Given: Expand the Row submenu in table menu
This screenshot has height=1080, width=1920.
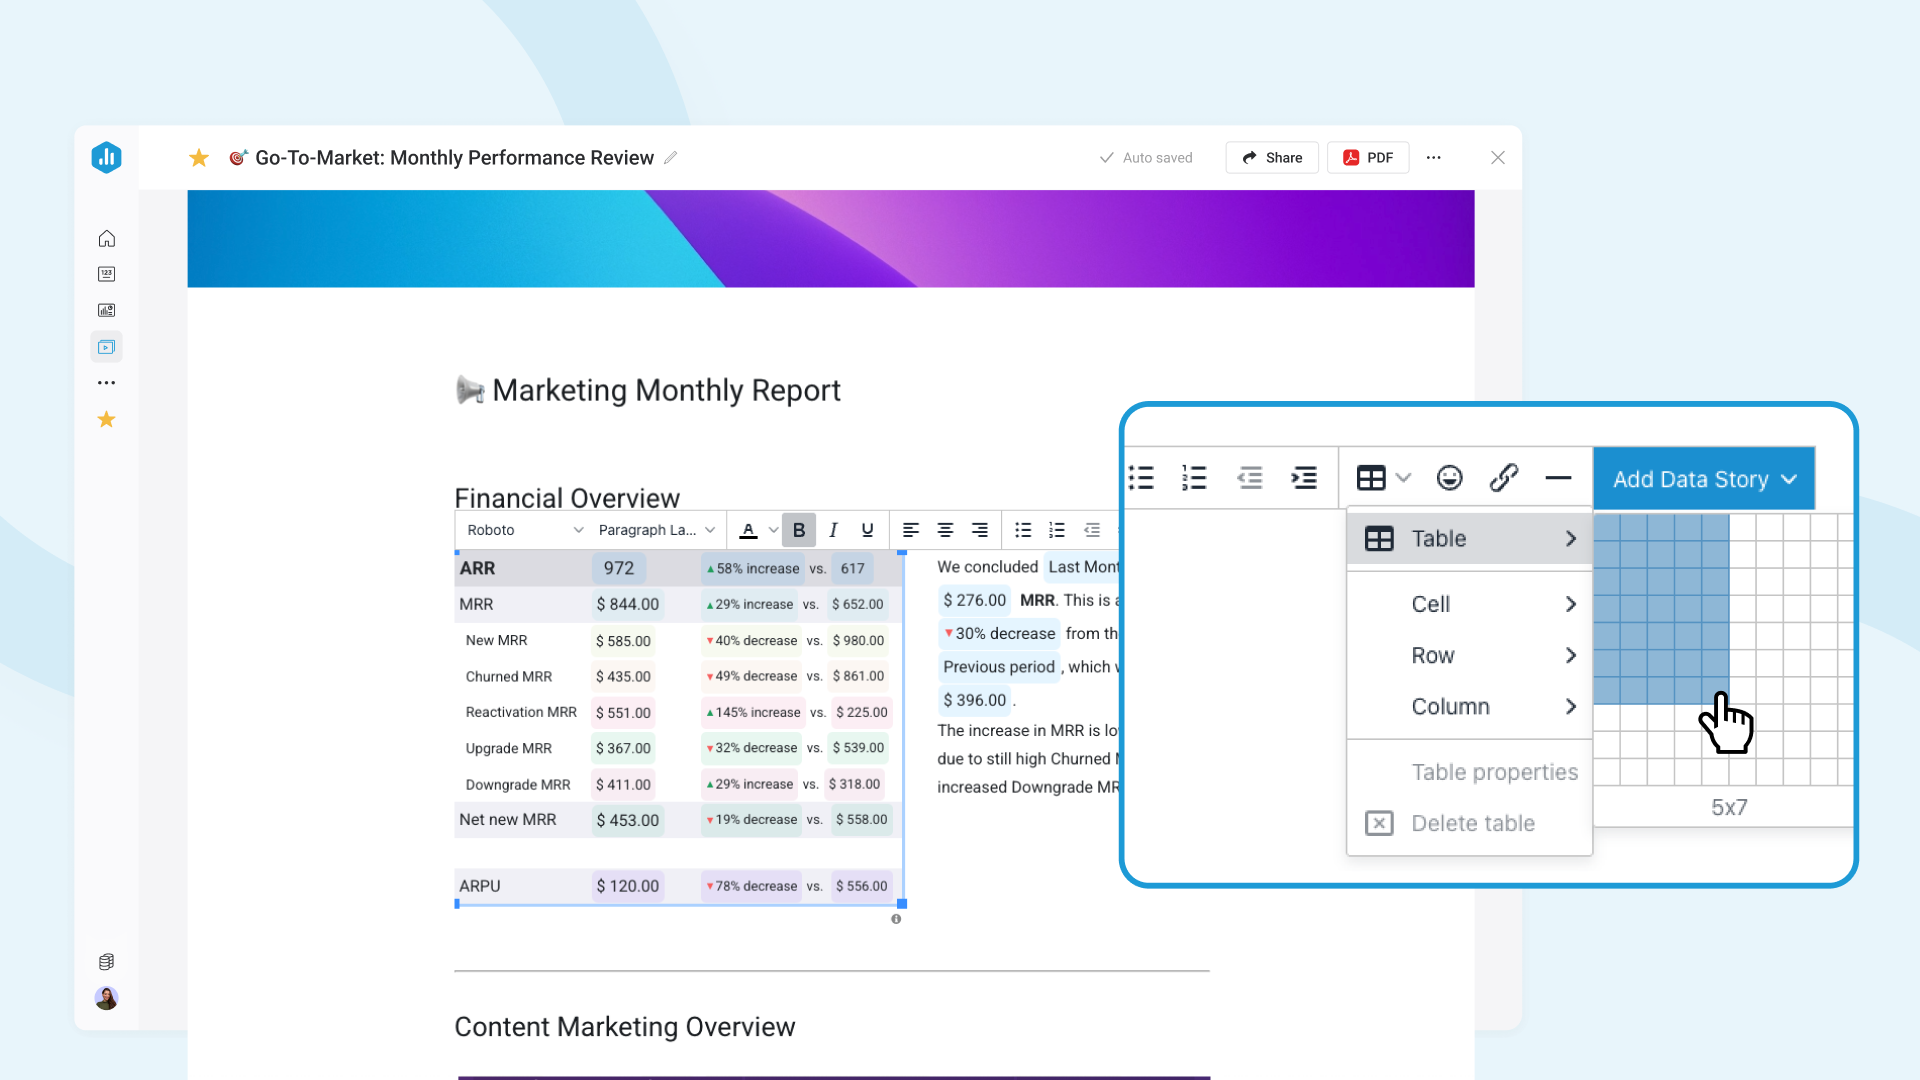Looking at the screenshot, I should click(x=1468, y=655).
